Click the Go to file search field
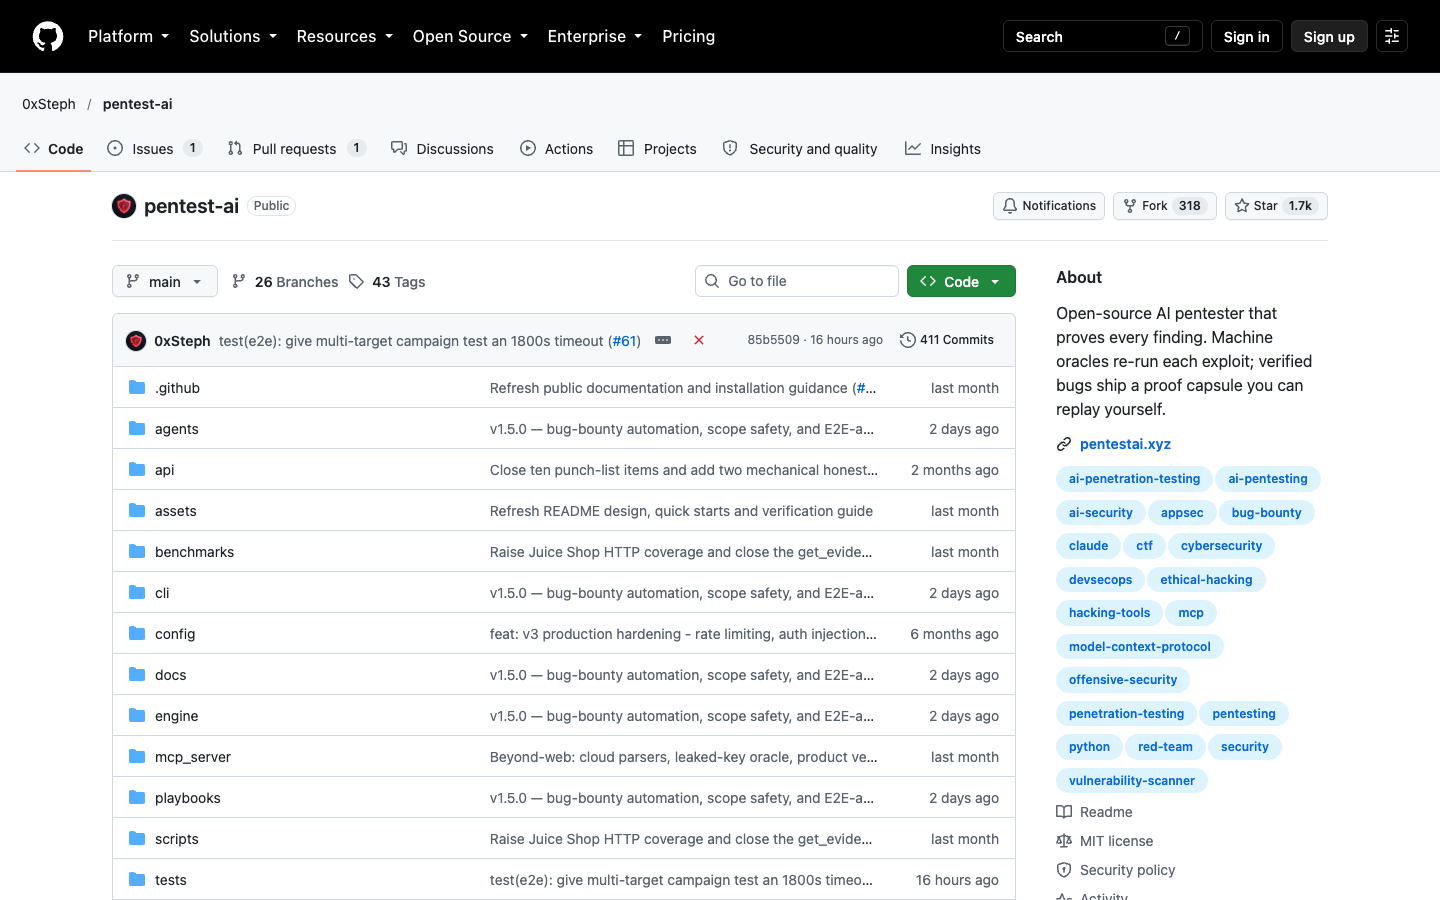Screen dimensions: 1440x900 point(797,281)
